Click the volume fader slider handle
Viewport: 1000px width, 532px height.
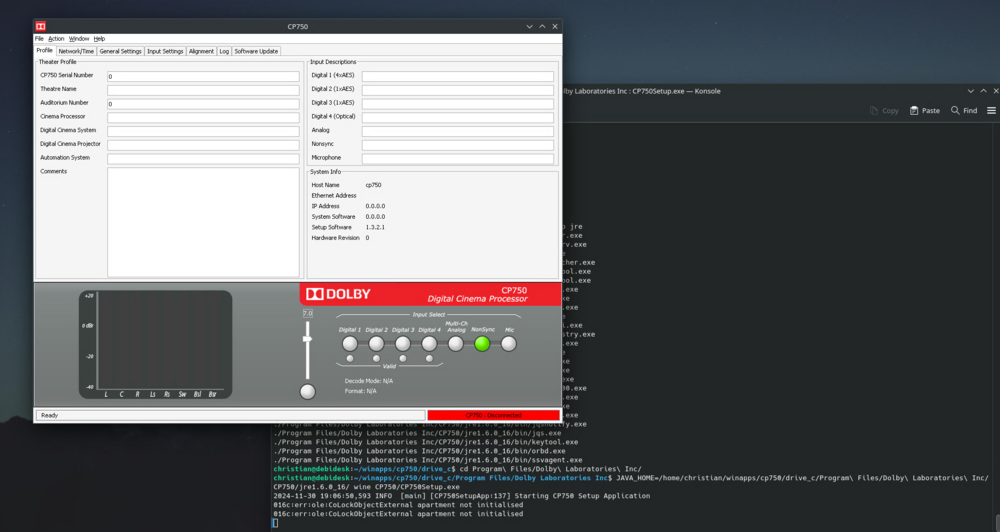tap(307, 339)
